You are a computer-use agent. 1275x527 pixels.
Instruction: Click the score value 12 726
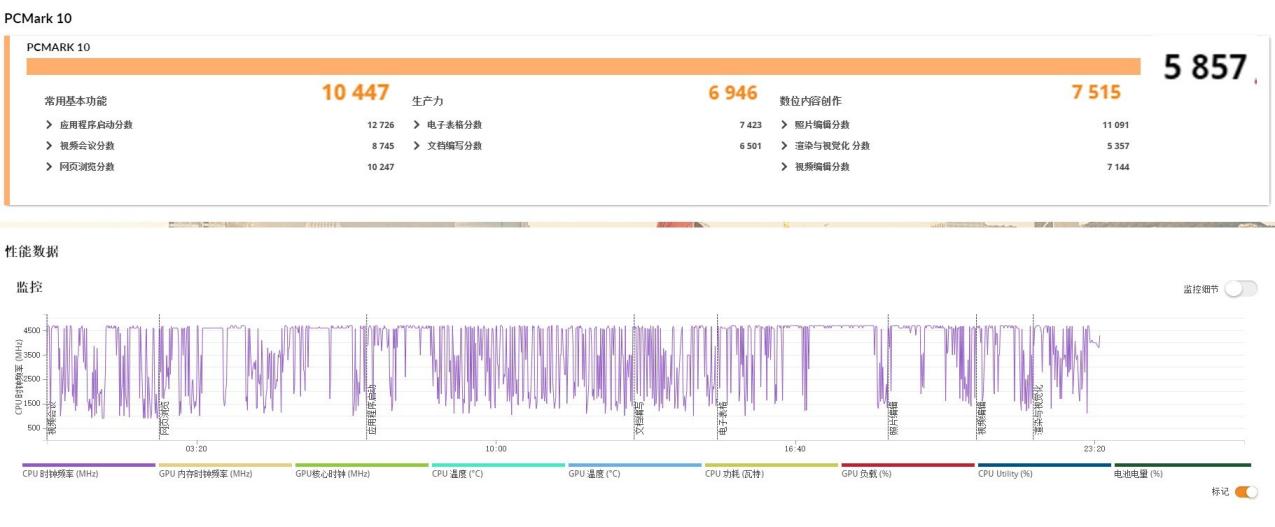(x=380, y=125)
